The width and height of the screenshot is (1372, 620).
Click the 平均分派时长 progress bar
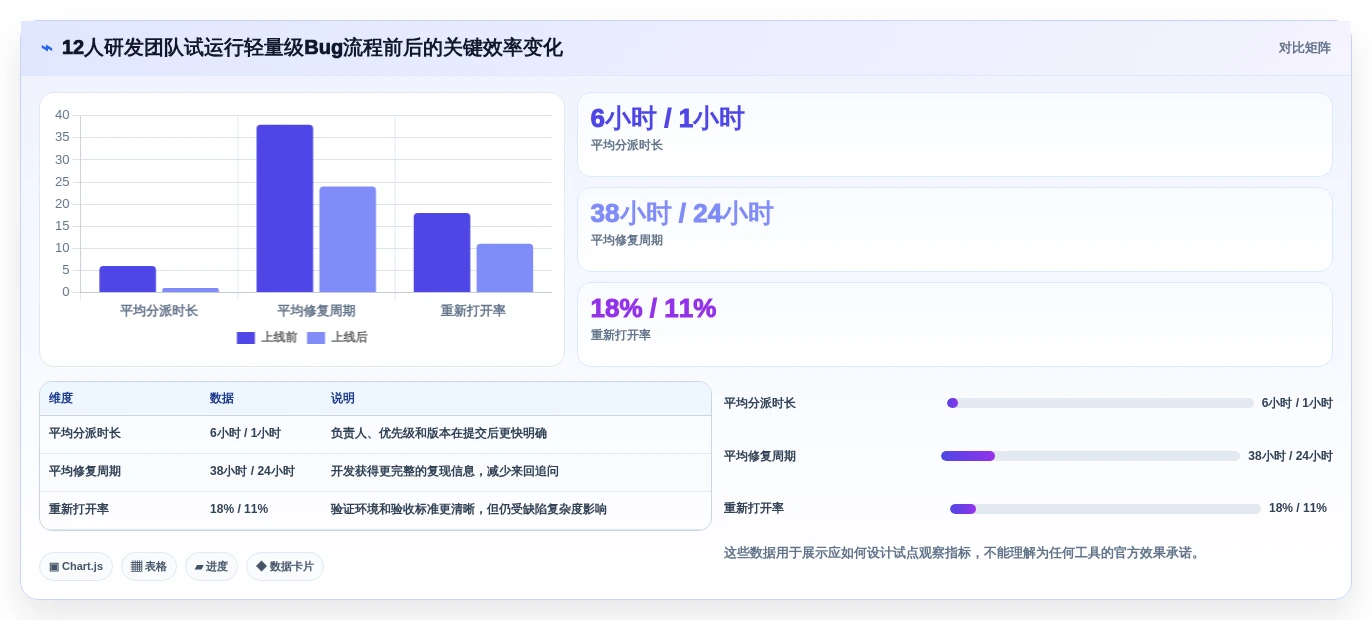pyautogui.click(x=1100, y=403)
